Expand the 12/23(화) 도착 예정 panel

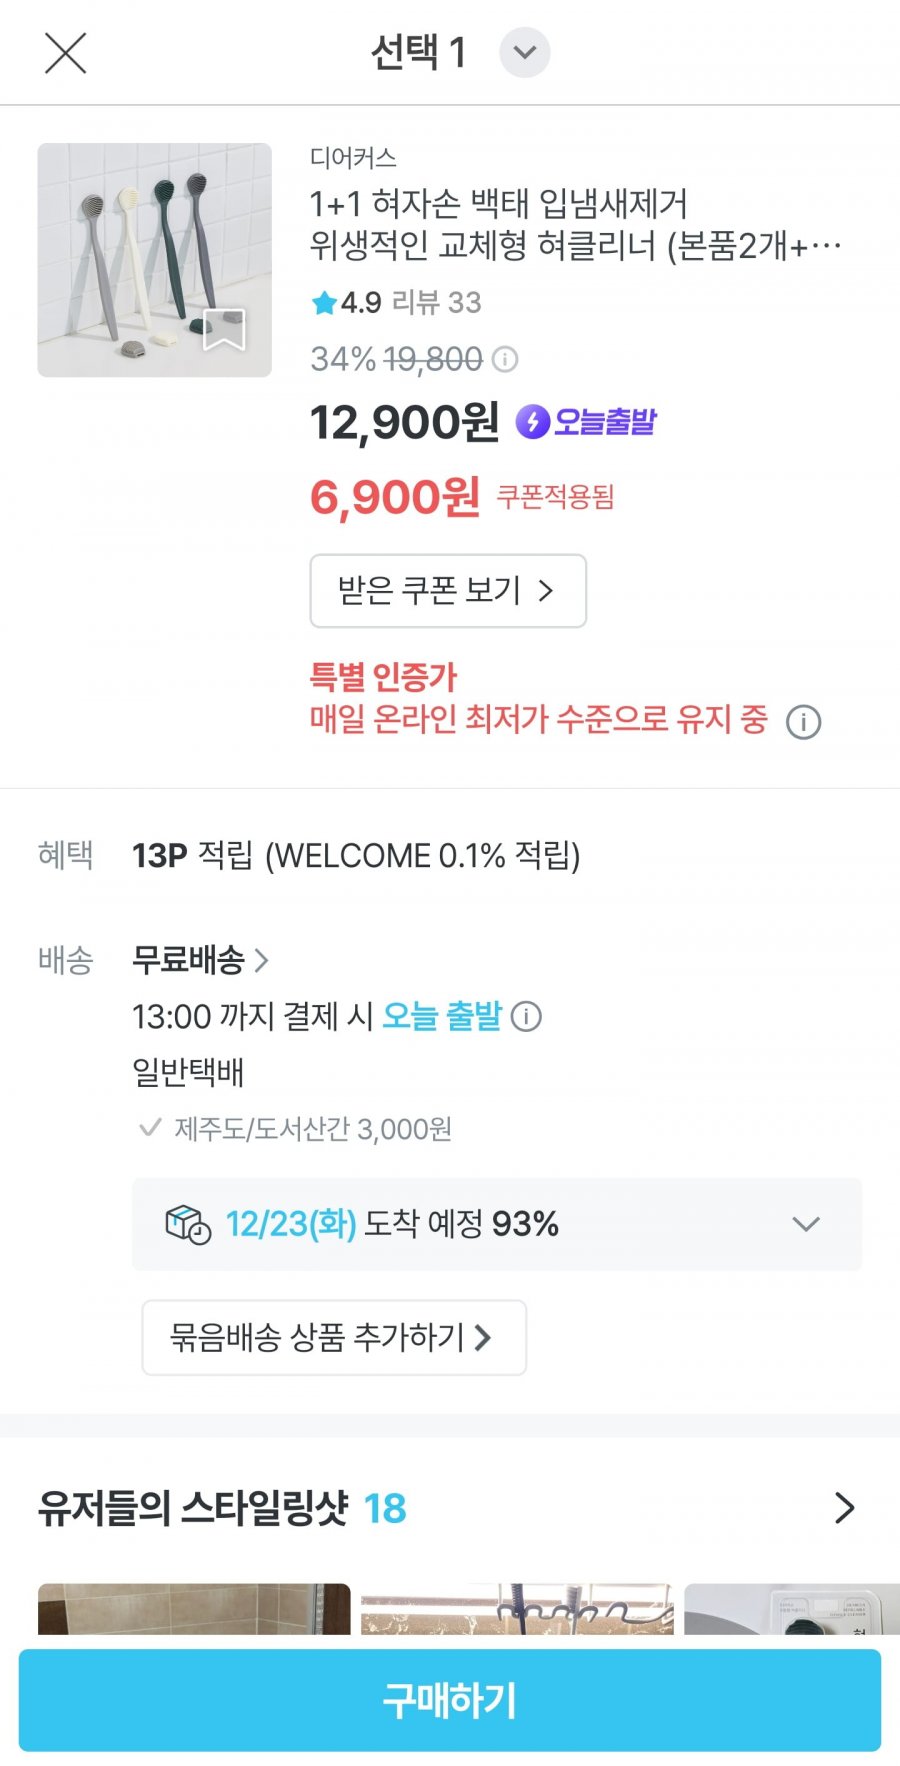(x=805, y=1224)
